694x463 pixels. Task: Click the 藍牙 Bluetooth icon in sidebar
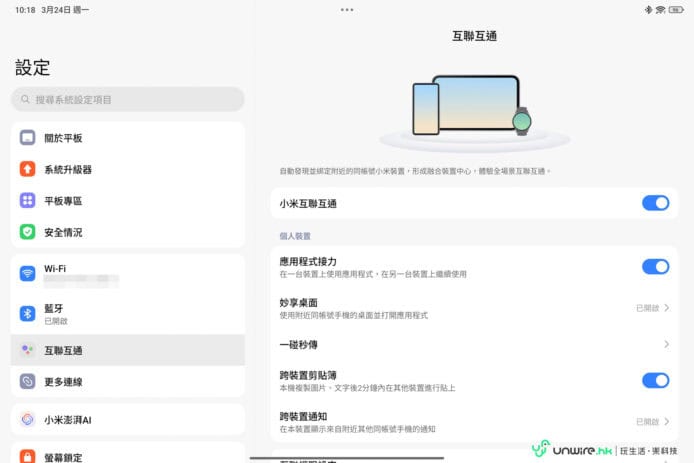(x=28, y=314)
